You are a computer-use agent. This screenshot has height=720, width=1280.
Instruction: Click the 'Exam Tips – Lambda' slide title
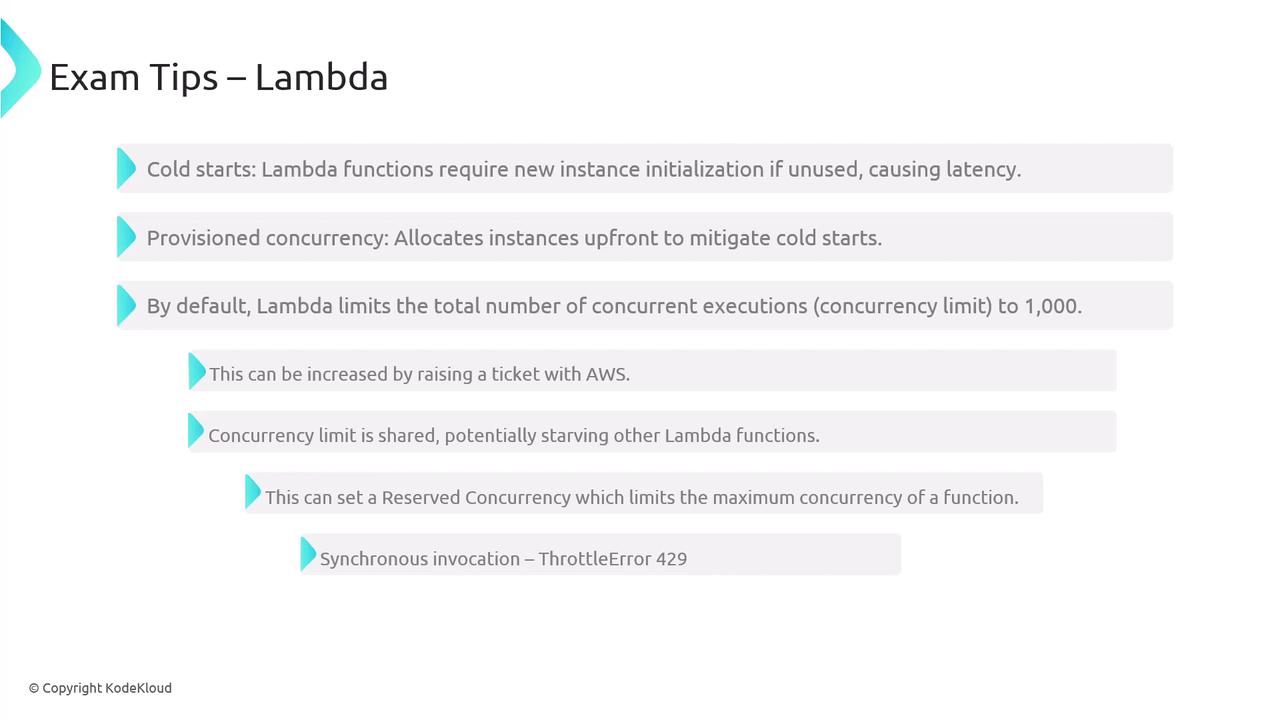[x=218, y=77]
